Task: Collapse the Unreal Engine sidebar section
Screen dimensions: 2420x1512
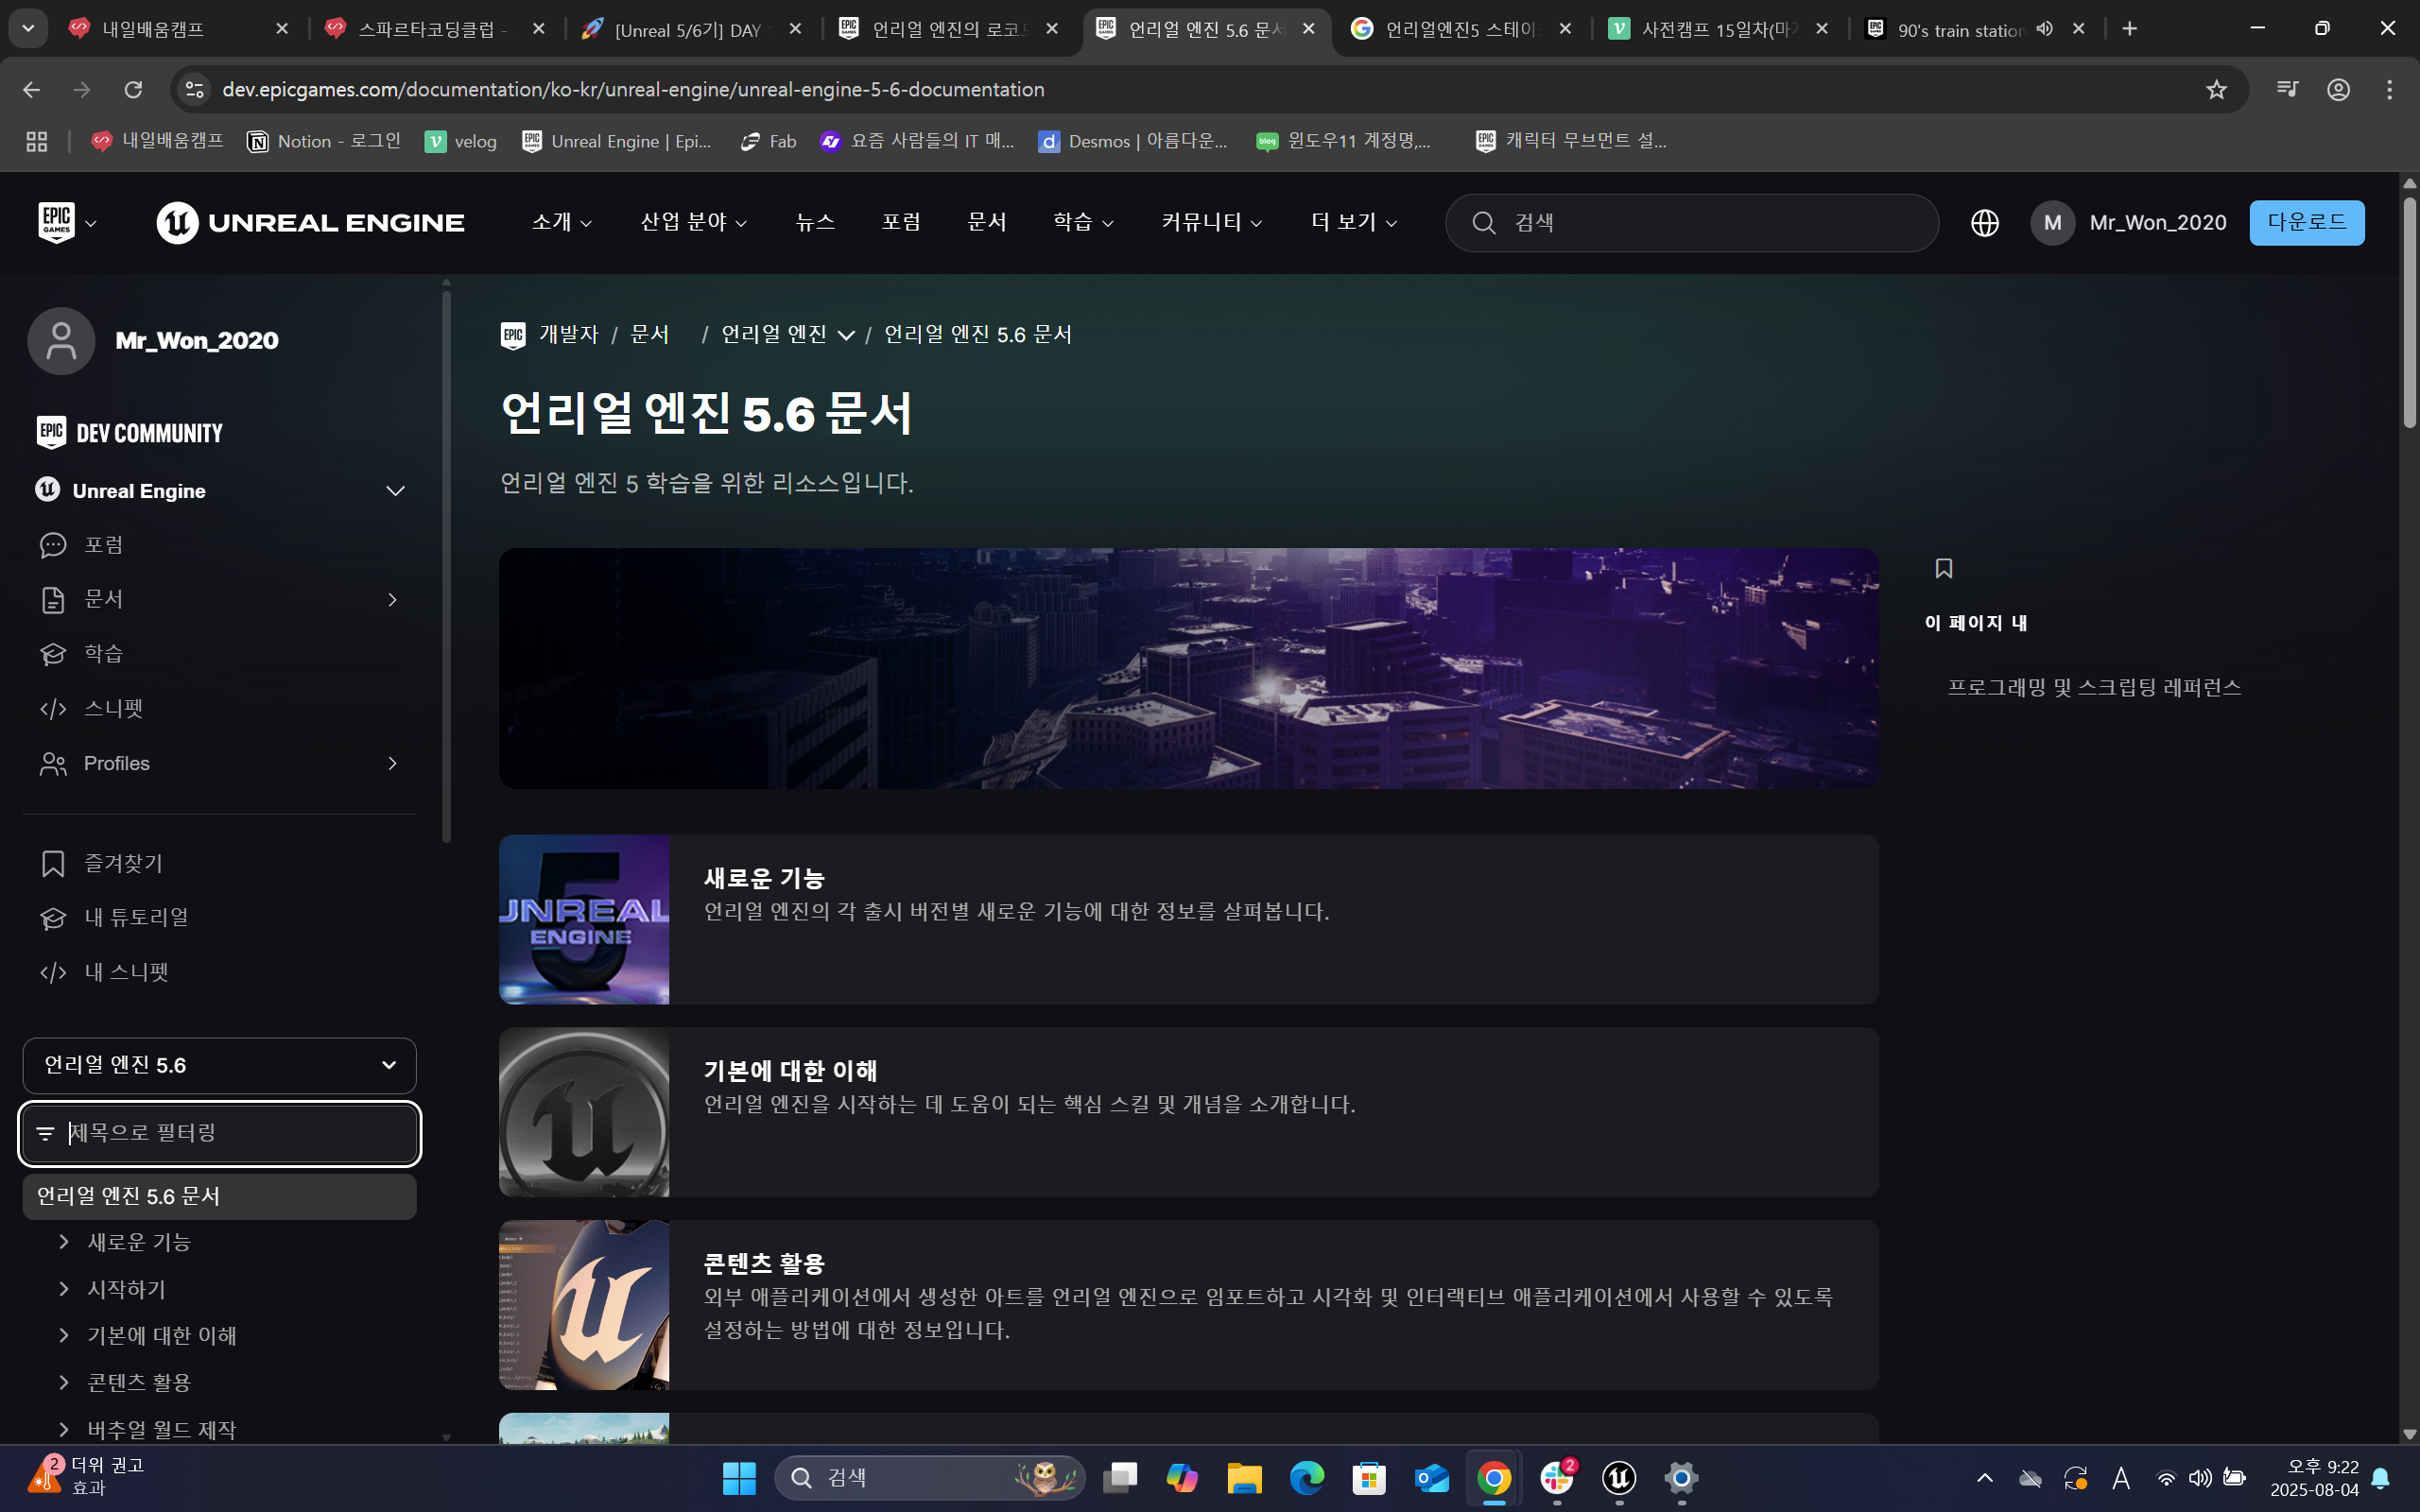Action: point(395,491)
